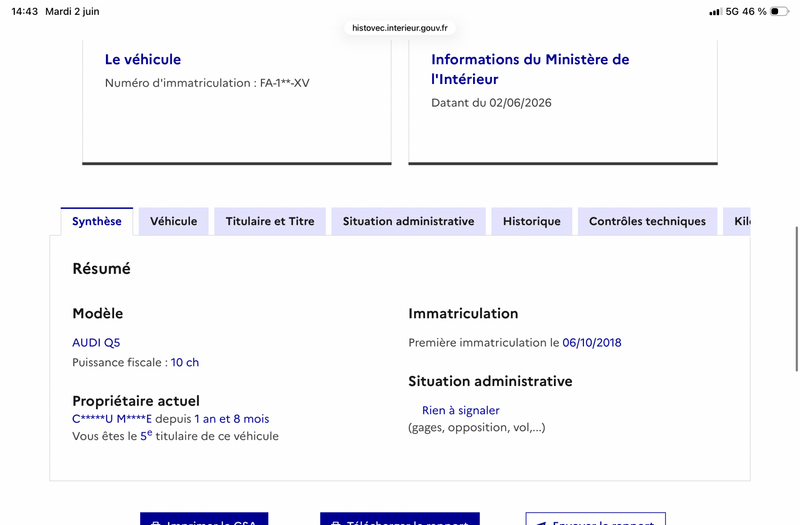The height and width of the screenshot is (525, 800).
Task: Open the Contrôles techniques tab
Action: tap(647, 221)
